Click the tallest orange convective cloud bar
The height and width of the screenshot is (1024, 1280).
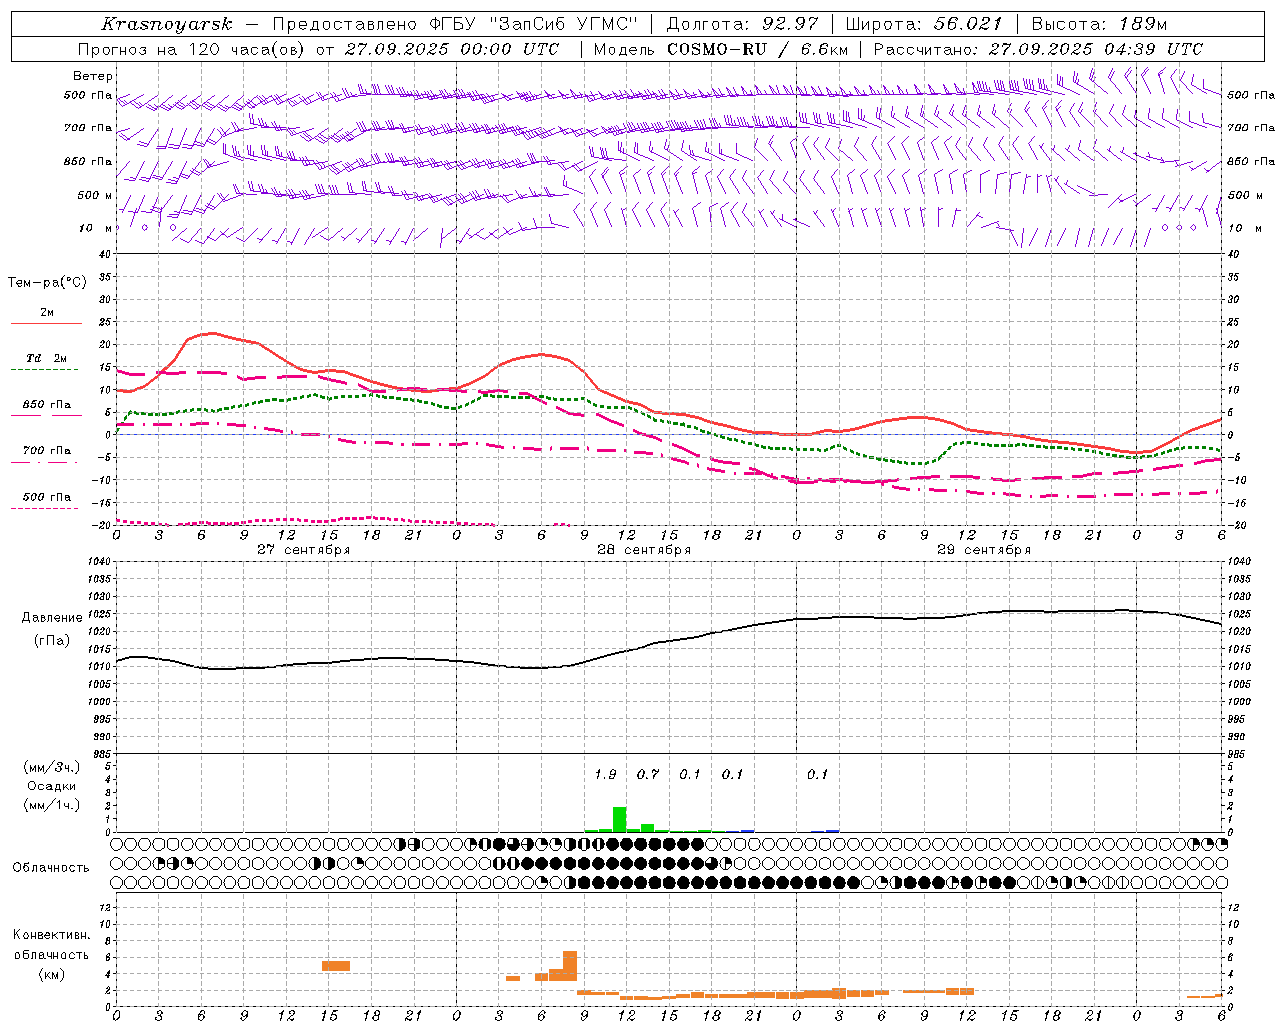(x=570, y=966)
